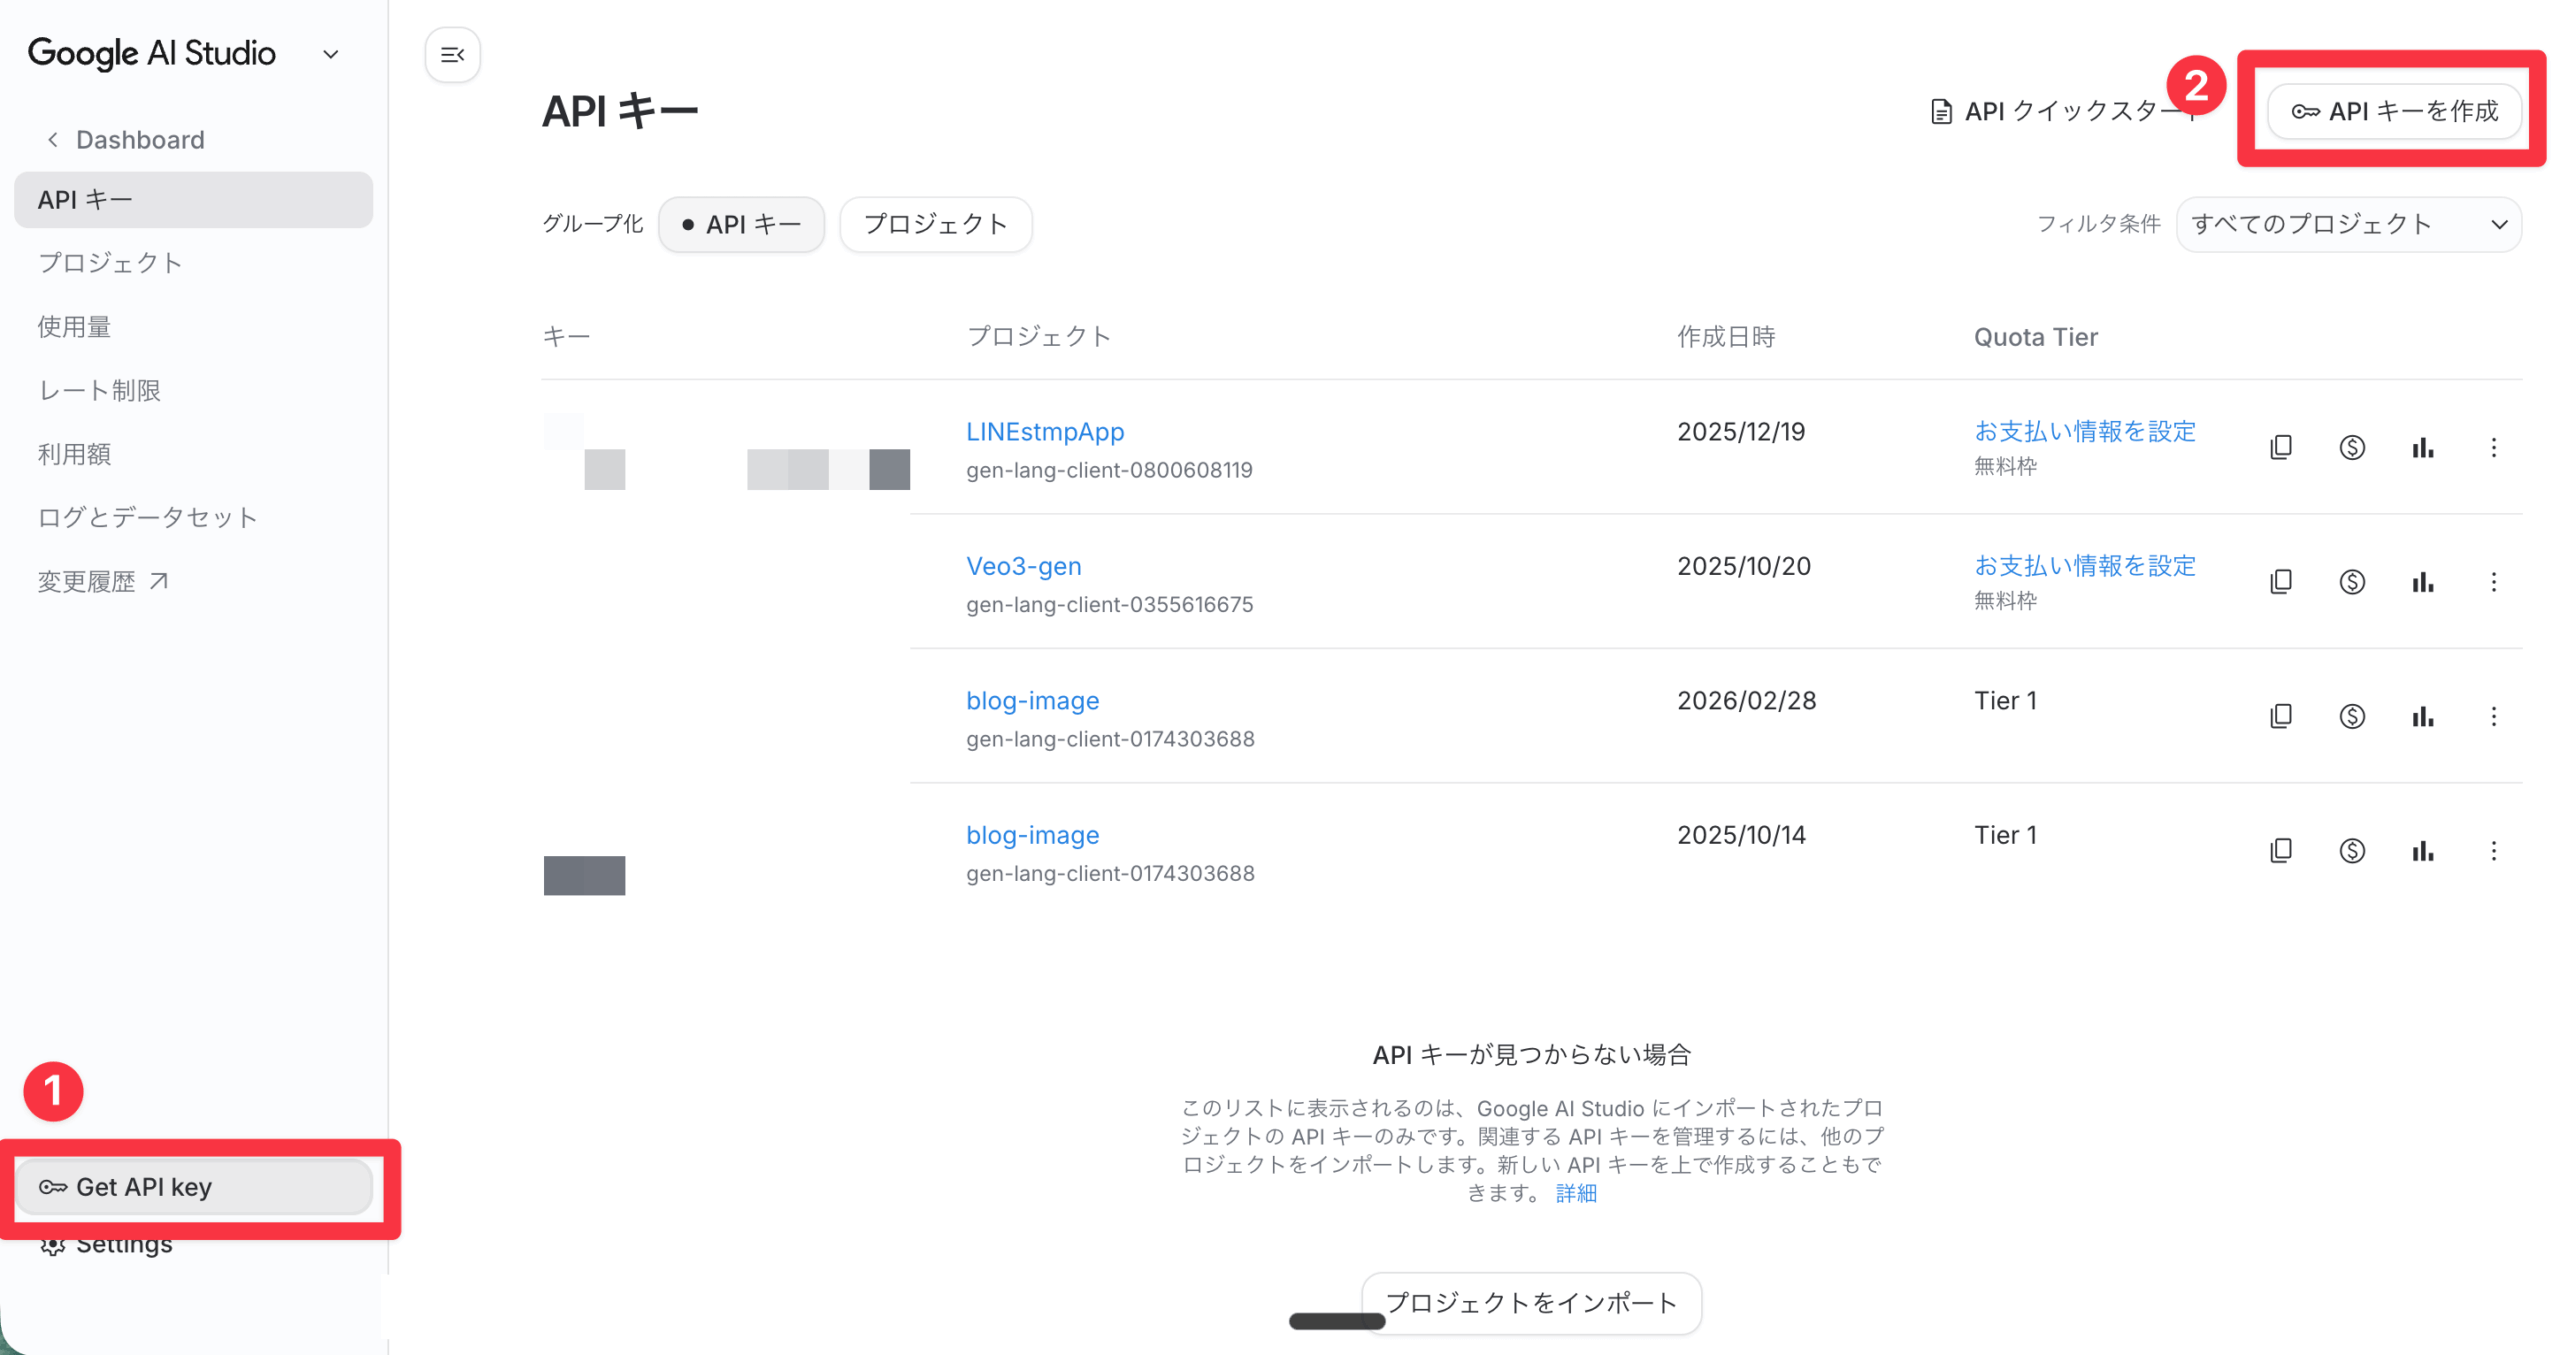Viewport: 2560px width, 1355px height.
Task: Copy the Veo3-gen API key
Action: pos(2280,582)
